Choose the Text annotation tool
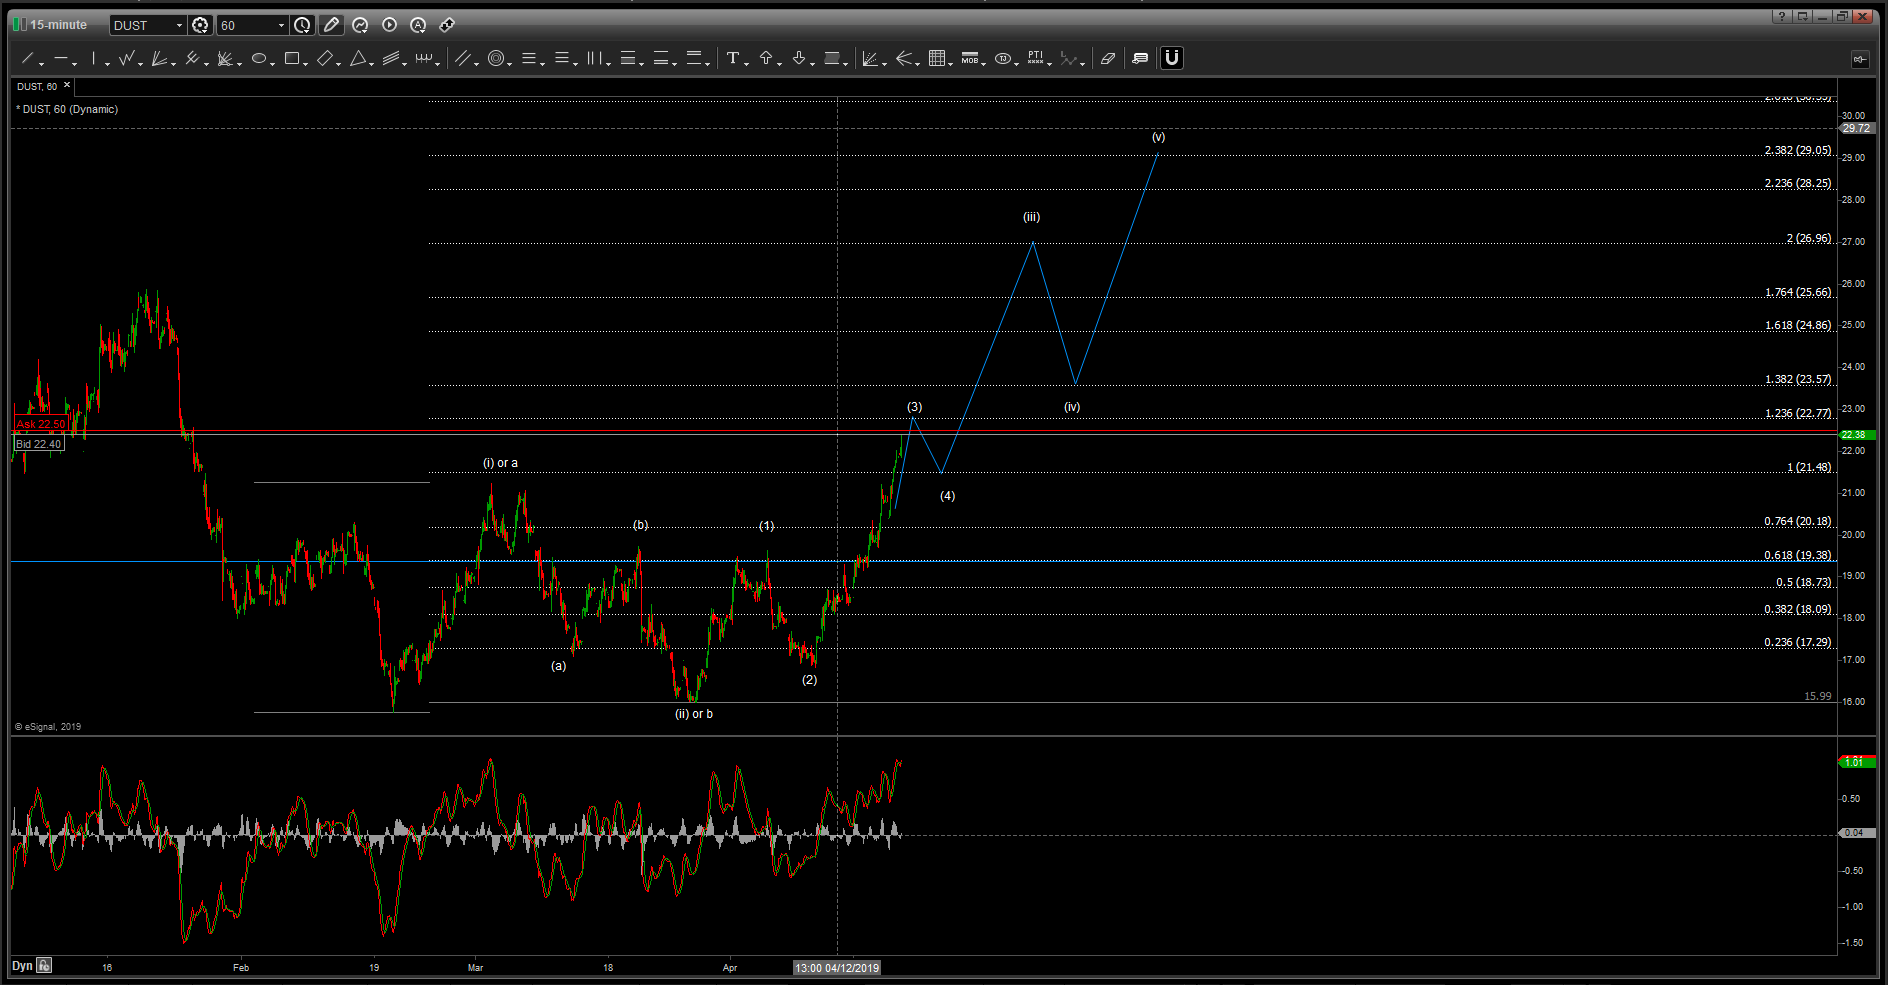This screenshot has height=985, width=1888. (733, 59)
